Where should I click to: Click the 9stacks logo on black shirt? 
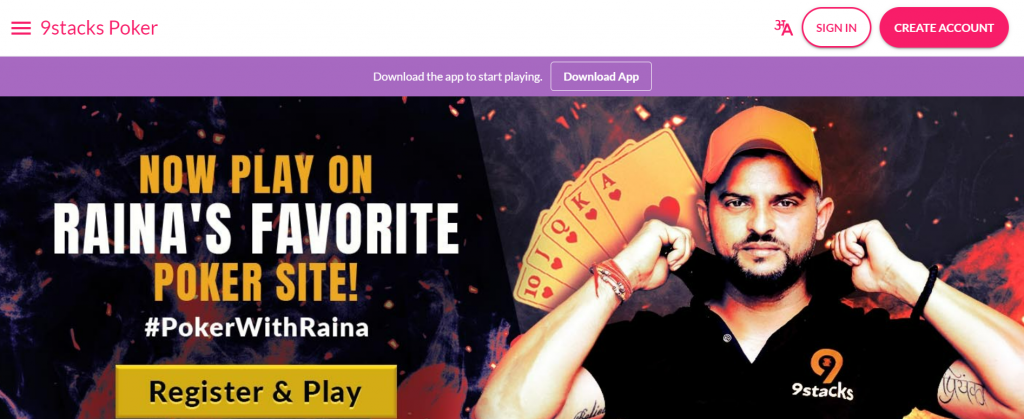(x=823, y=375)
